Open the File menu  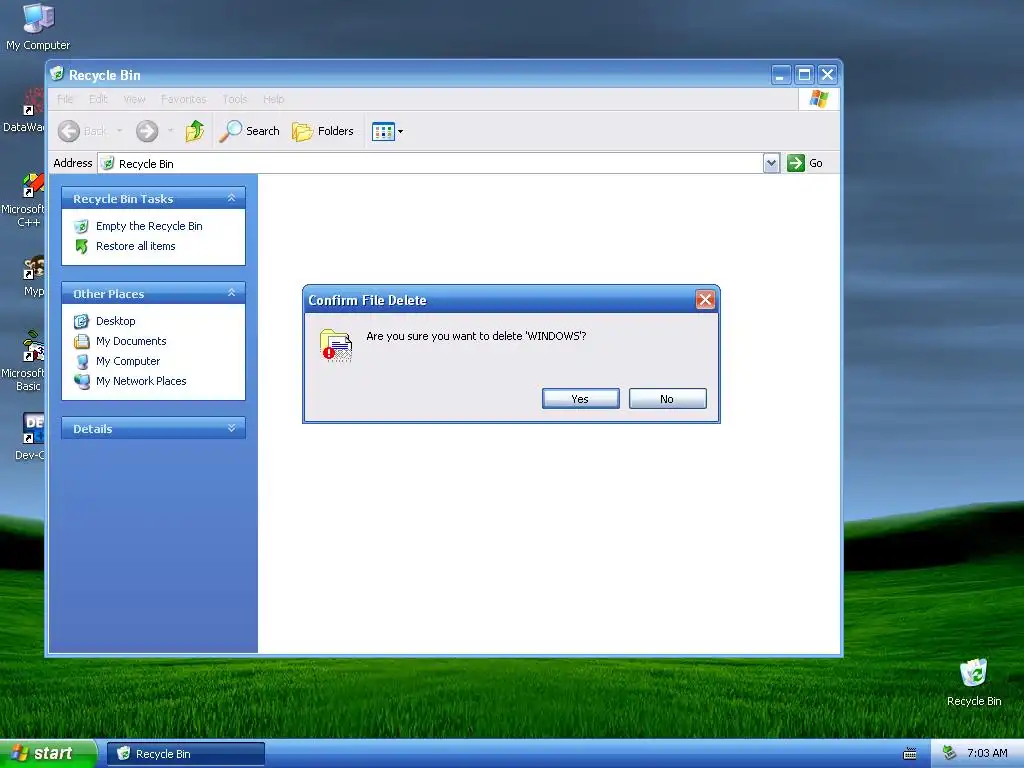click(65, 99)
